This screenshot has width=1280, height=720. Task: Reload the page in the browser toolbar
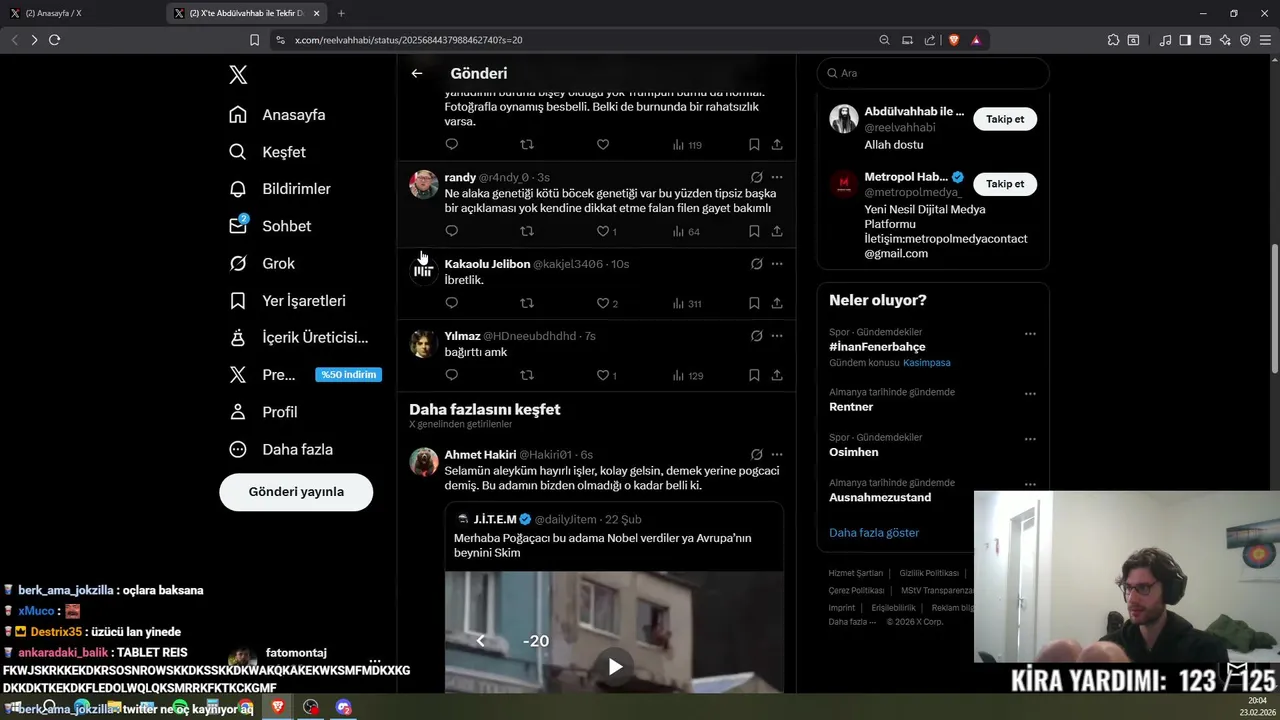click(x=54, y=40)
